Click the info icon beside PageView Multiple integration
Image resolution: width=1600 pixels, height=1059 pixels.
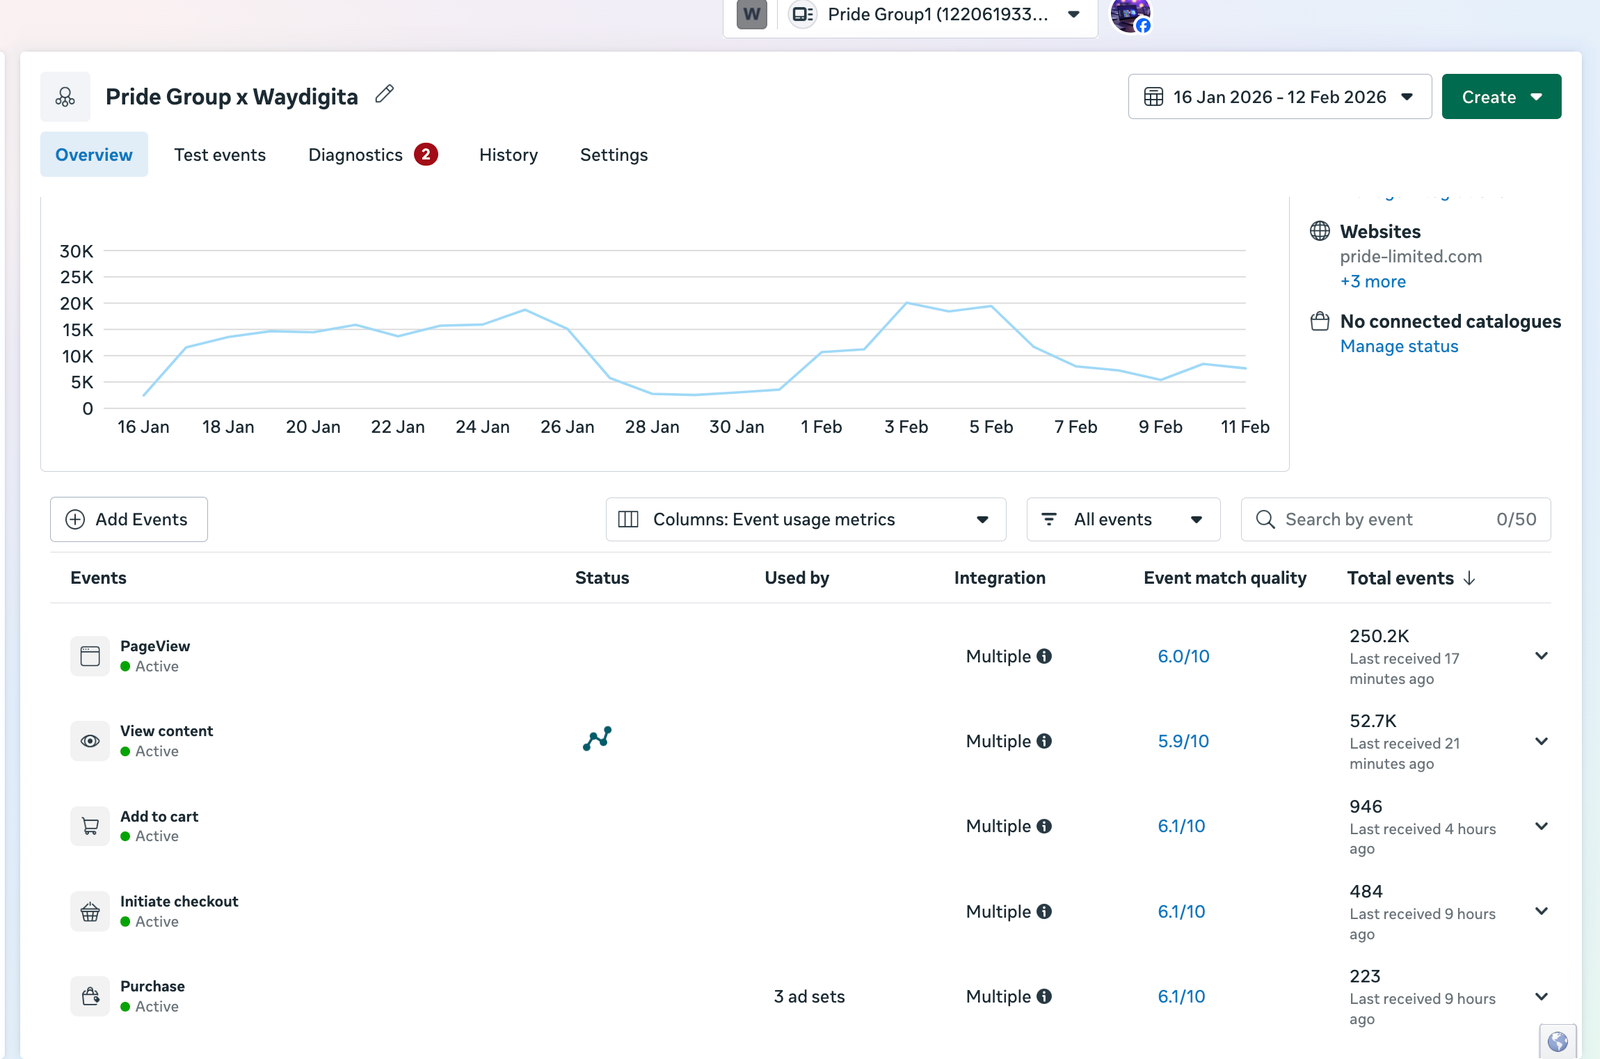[x=1044, y=656]
